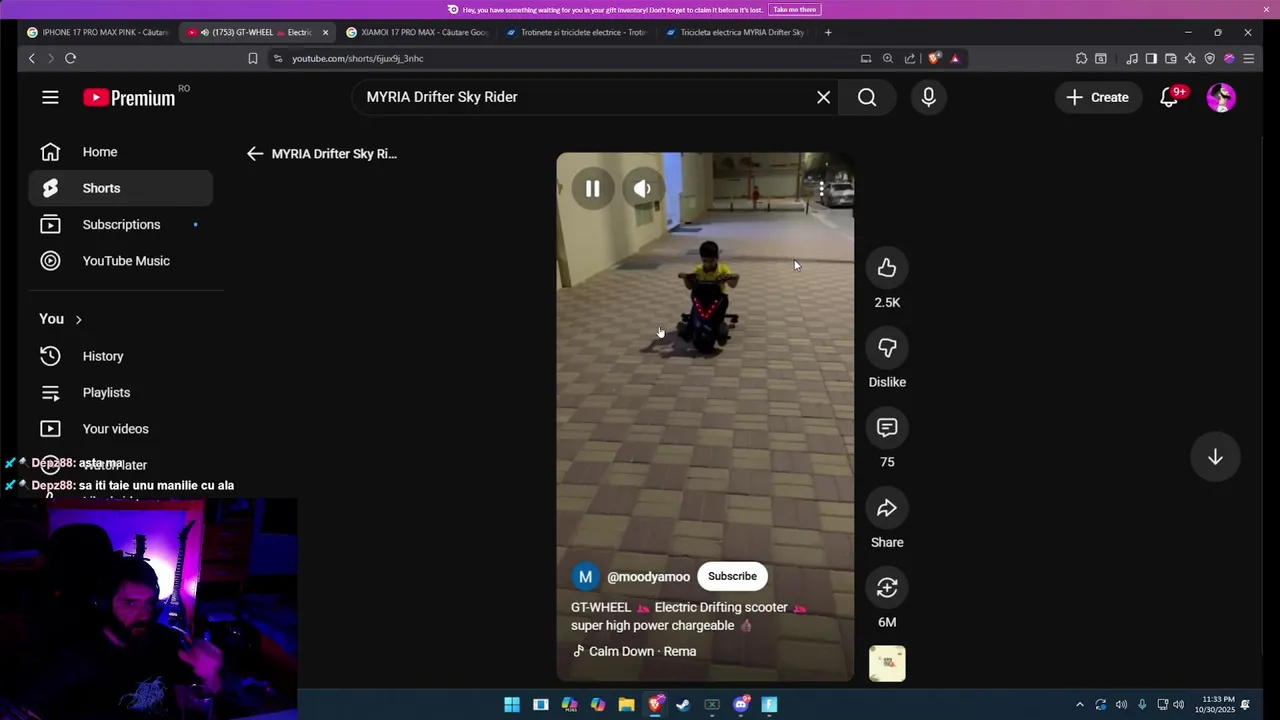Open Brave VPN shield icon

[1209, 58]
